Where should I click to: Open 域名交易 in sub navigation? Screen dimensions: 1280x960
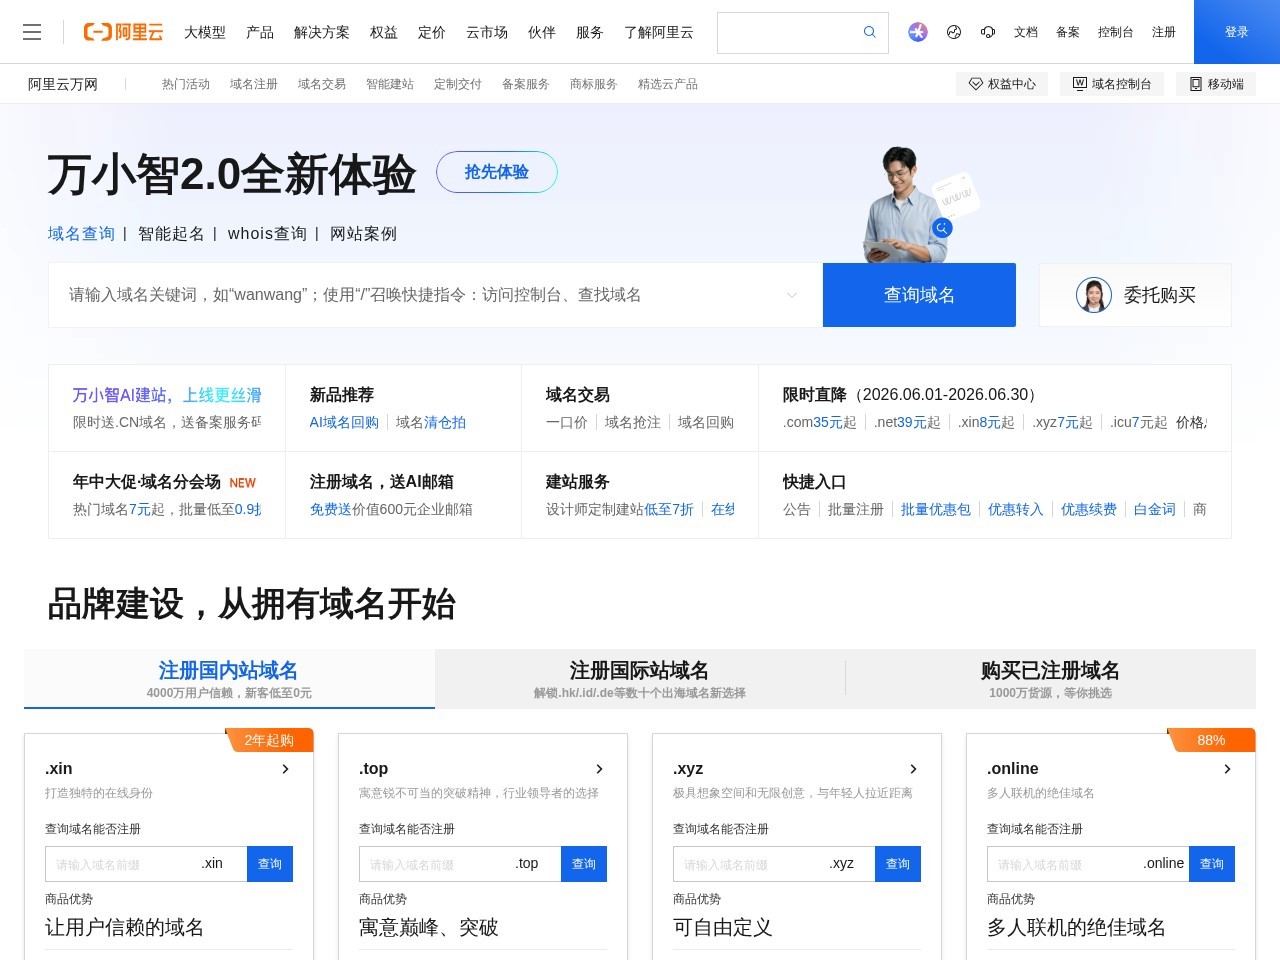[x=322, y=84]
